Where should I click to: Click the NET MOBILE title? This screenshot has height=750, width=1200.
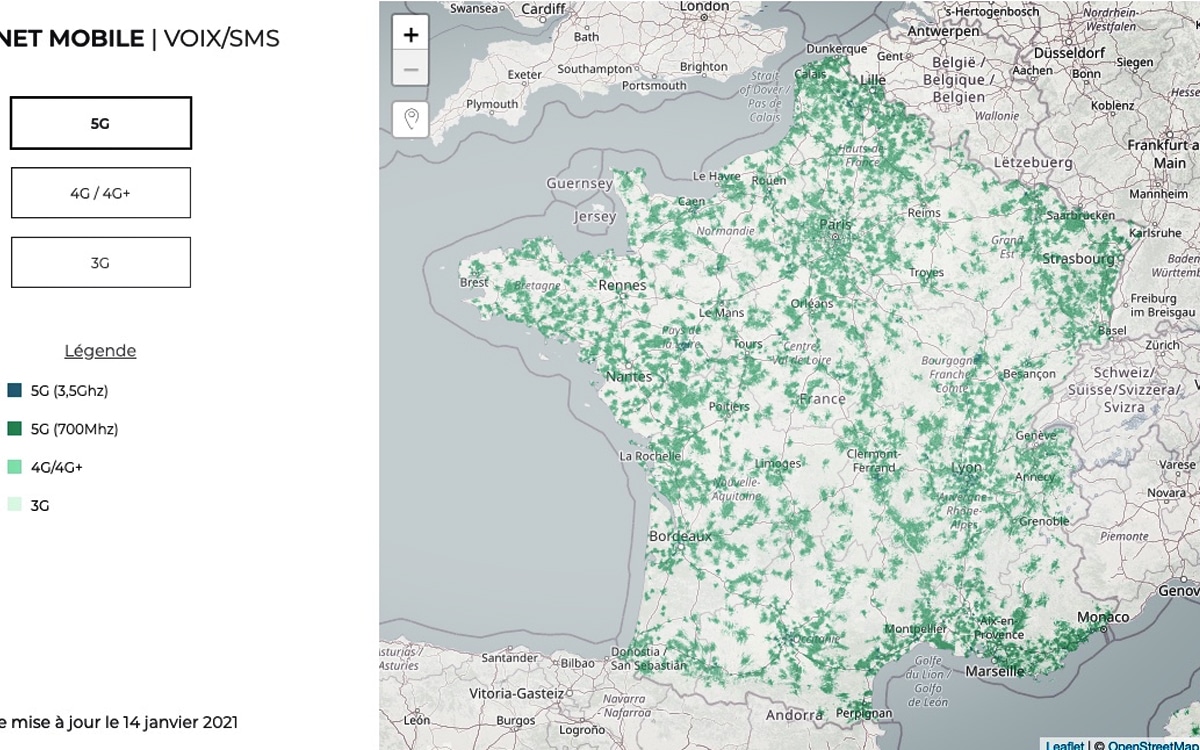[70, 38]
